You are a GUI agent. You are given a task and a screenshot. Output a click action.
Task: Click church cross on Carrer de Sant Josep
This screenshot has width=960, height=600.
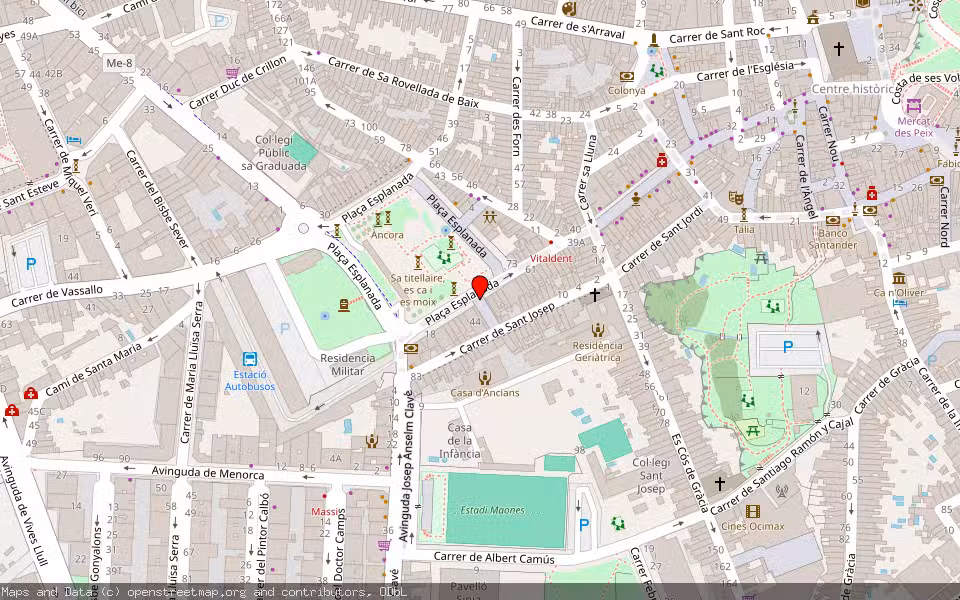(x=594, y=295)
